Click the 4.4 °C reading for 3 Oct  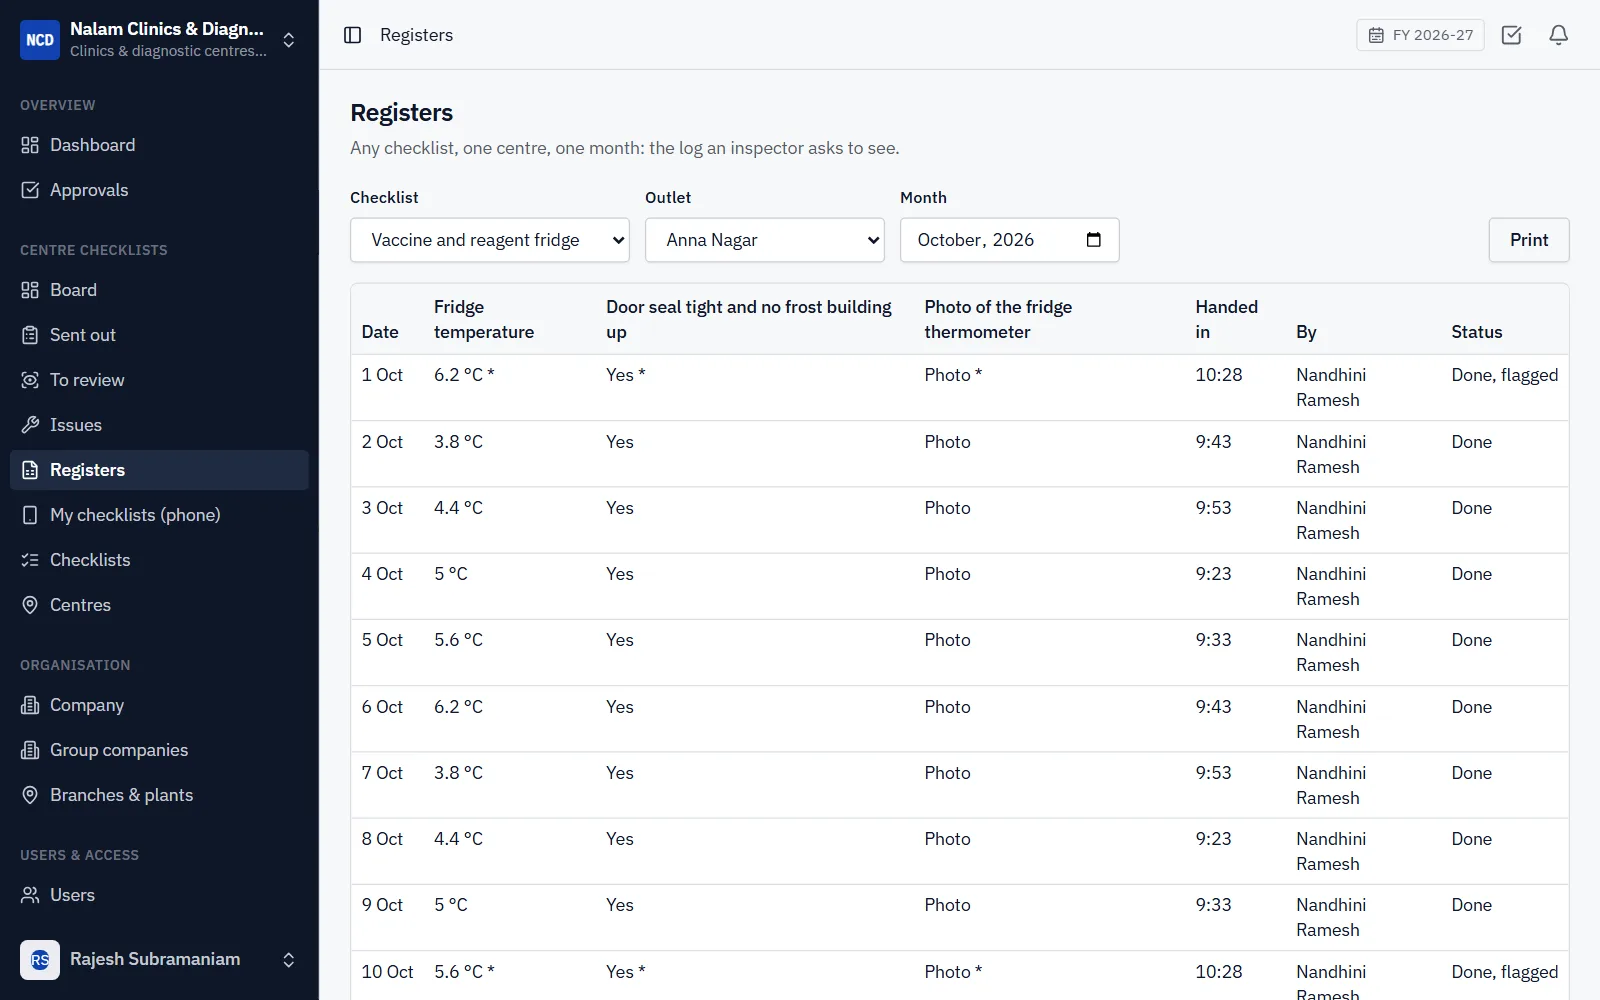click(x=458, y=508)
